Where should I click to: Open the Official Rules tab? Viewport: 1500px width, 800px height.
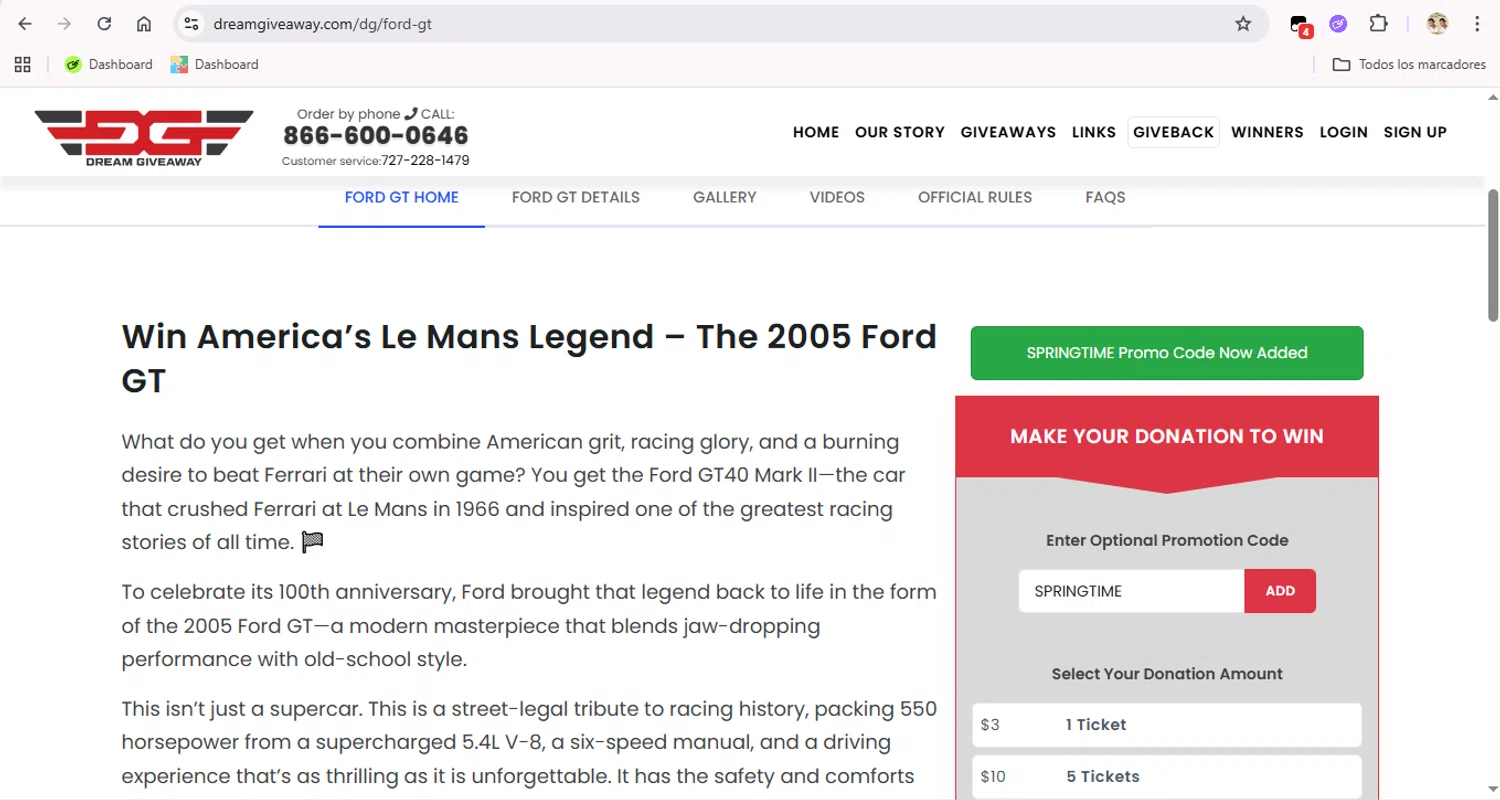974,197
